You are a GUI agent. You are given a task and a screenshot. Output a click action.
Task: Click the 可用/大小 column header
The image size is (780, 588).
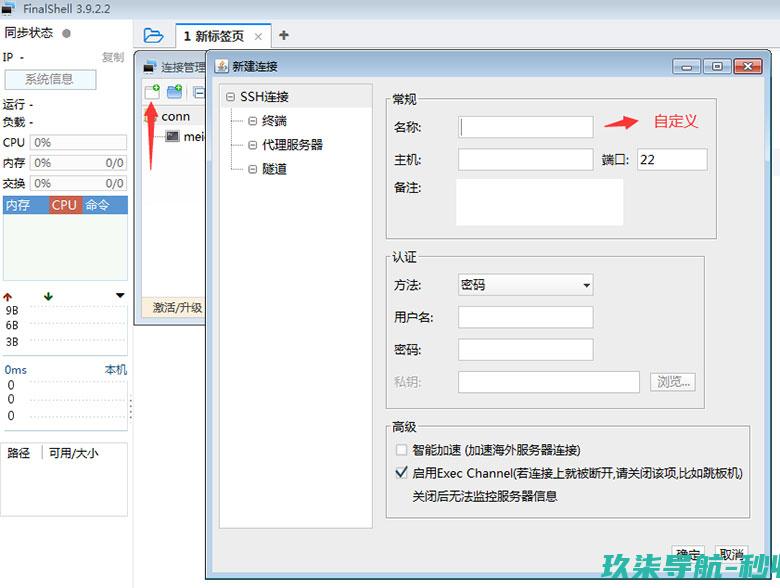pyautogui.click(x=73, y=453)
